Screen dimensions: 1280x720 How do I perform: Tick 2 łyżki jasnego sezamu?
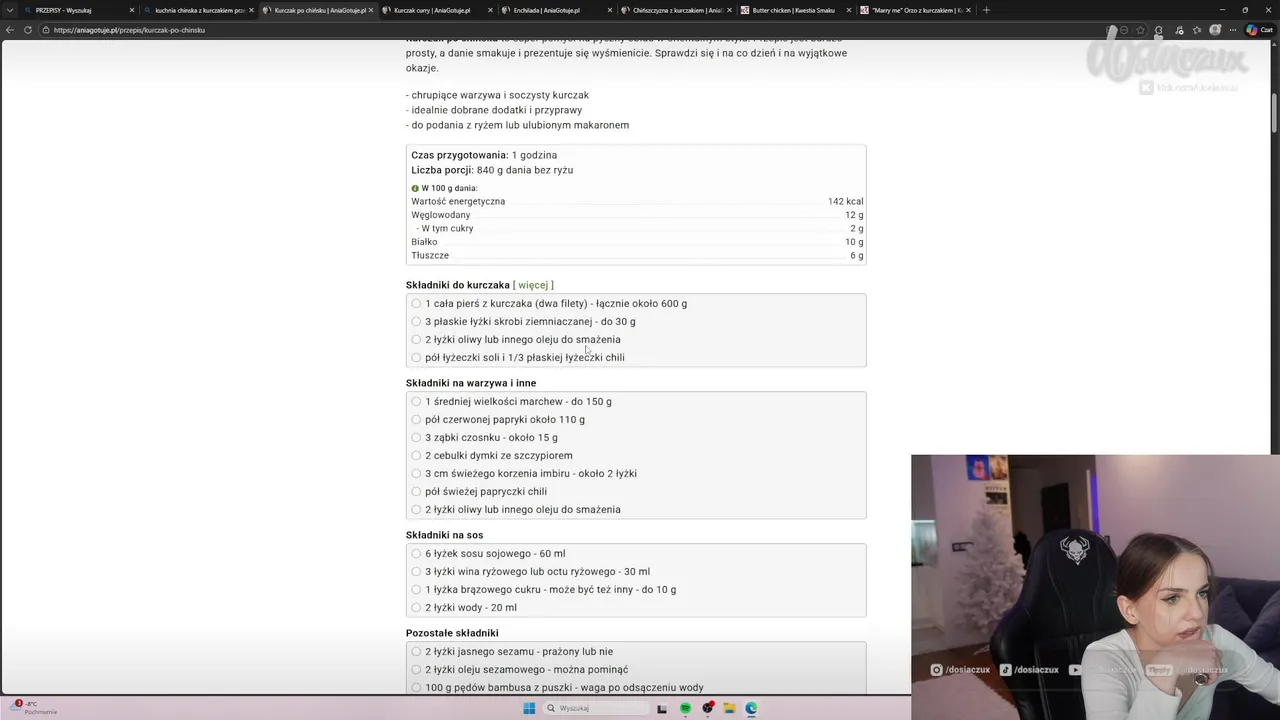[416, 651]
